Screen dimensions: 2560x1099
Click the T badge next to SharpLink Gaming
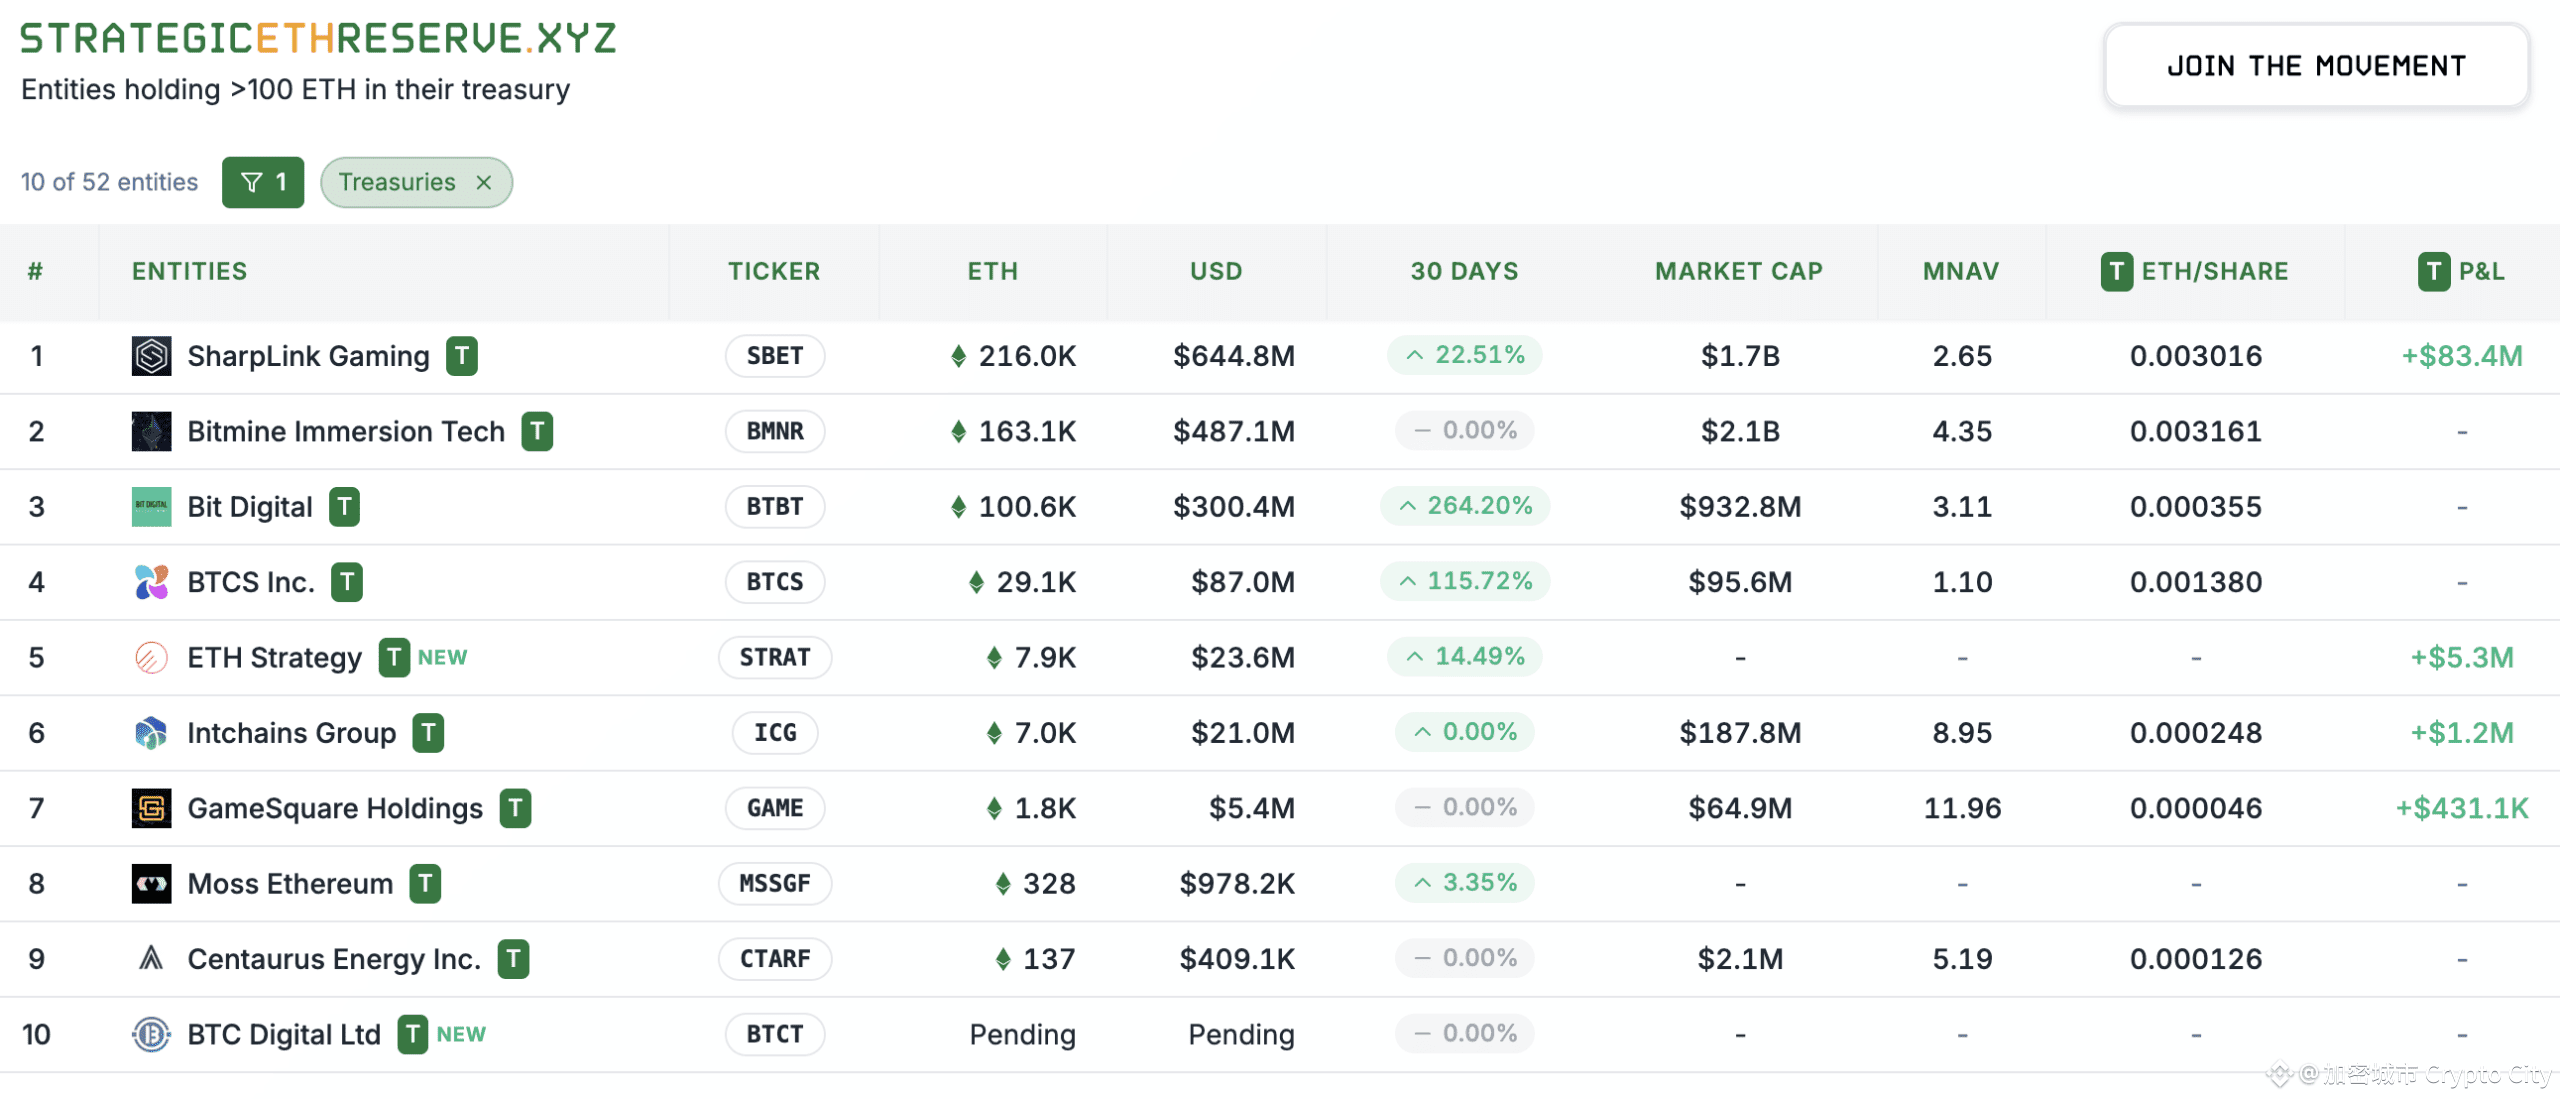pyautogui.click(x=461, y=356)
